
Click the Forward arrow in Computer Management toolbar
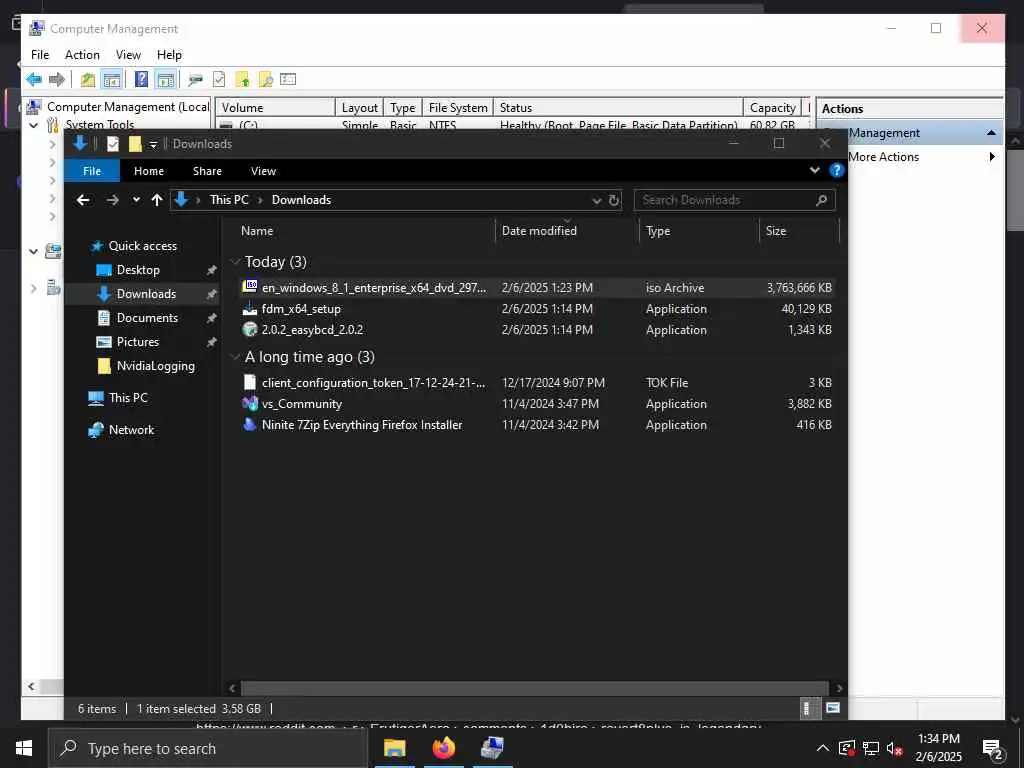click(57, 80)
